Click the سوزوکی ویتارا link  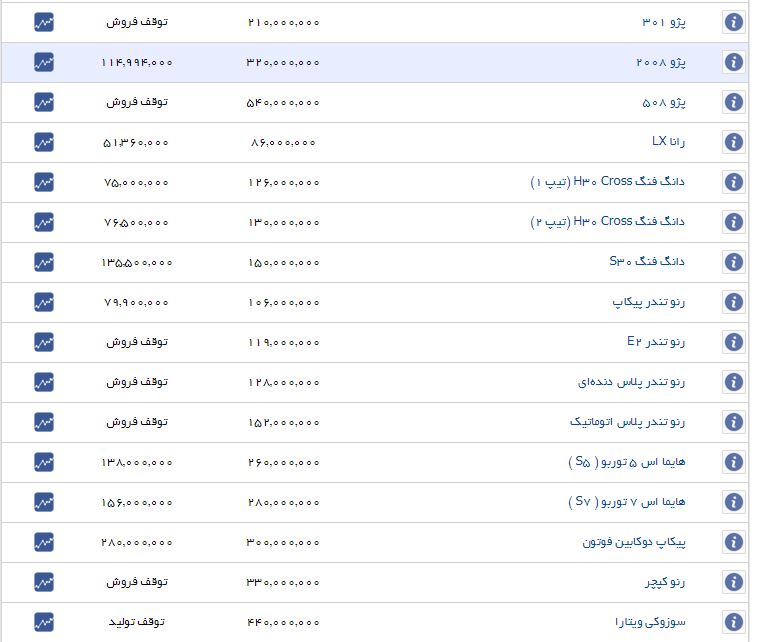pos(652,622)
